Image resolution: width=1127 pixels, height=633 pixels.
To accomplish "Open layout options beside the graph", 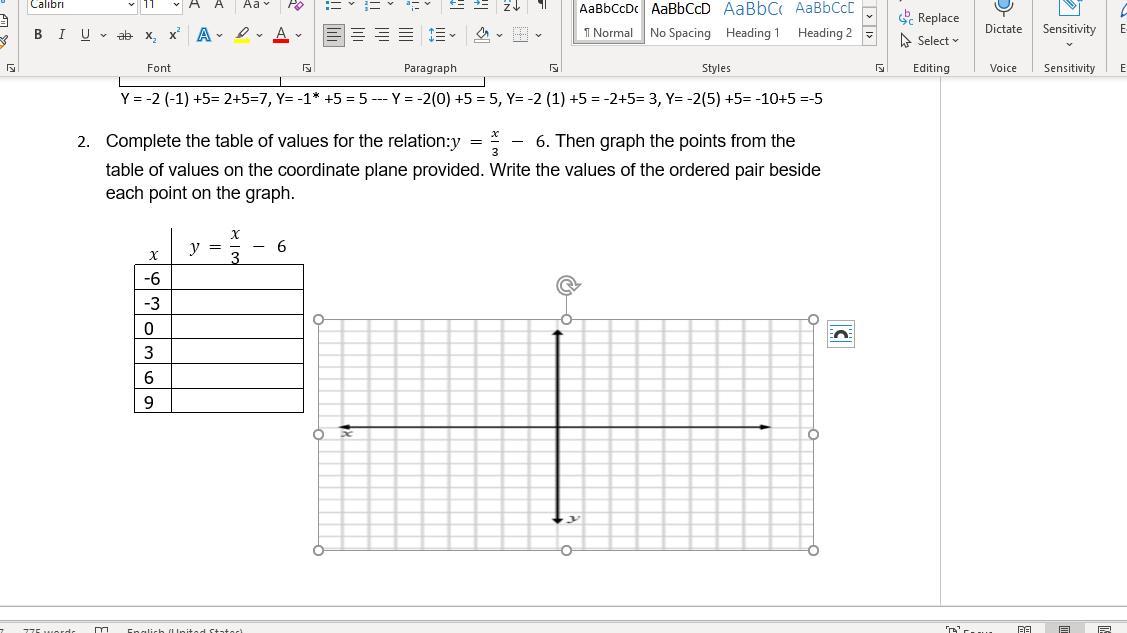I will coord(841,334).
